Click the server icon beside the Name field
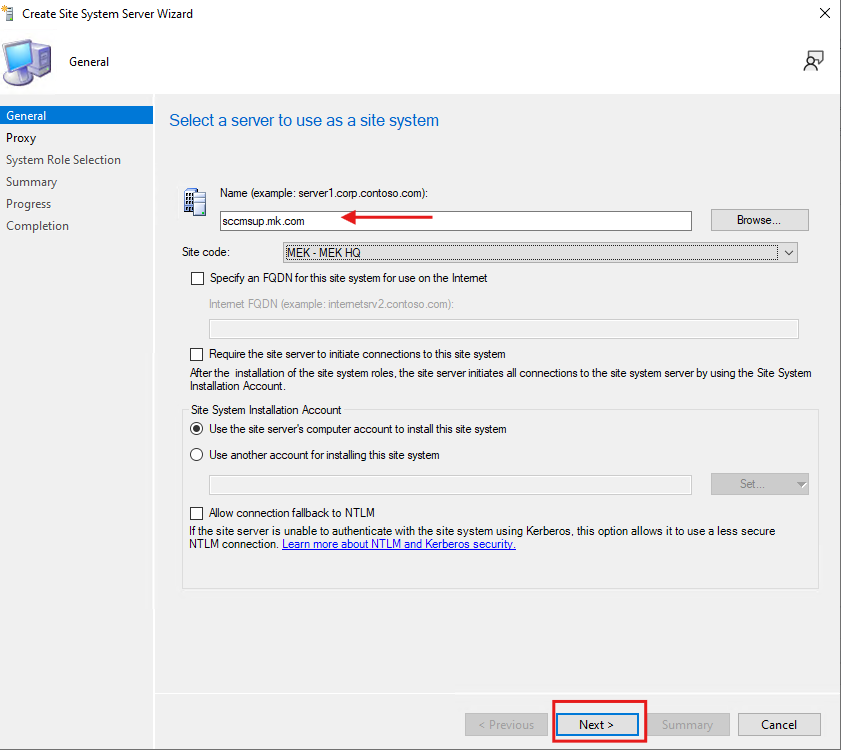The image size is (841, 753). pos(194,201)
